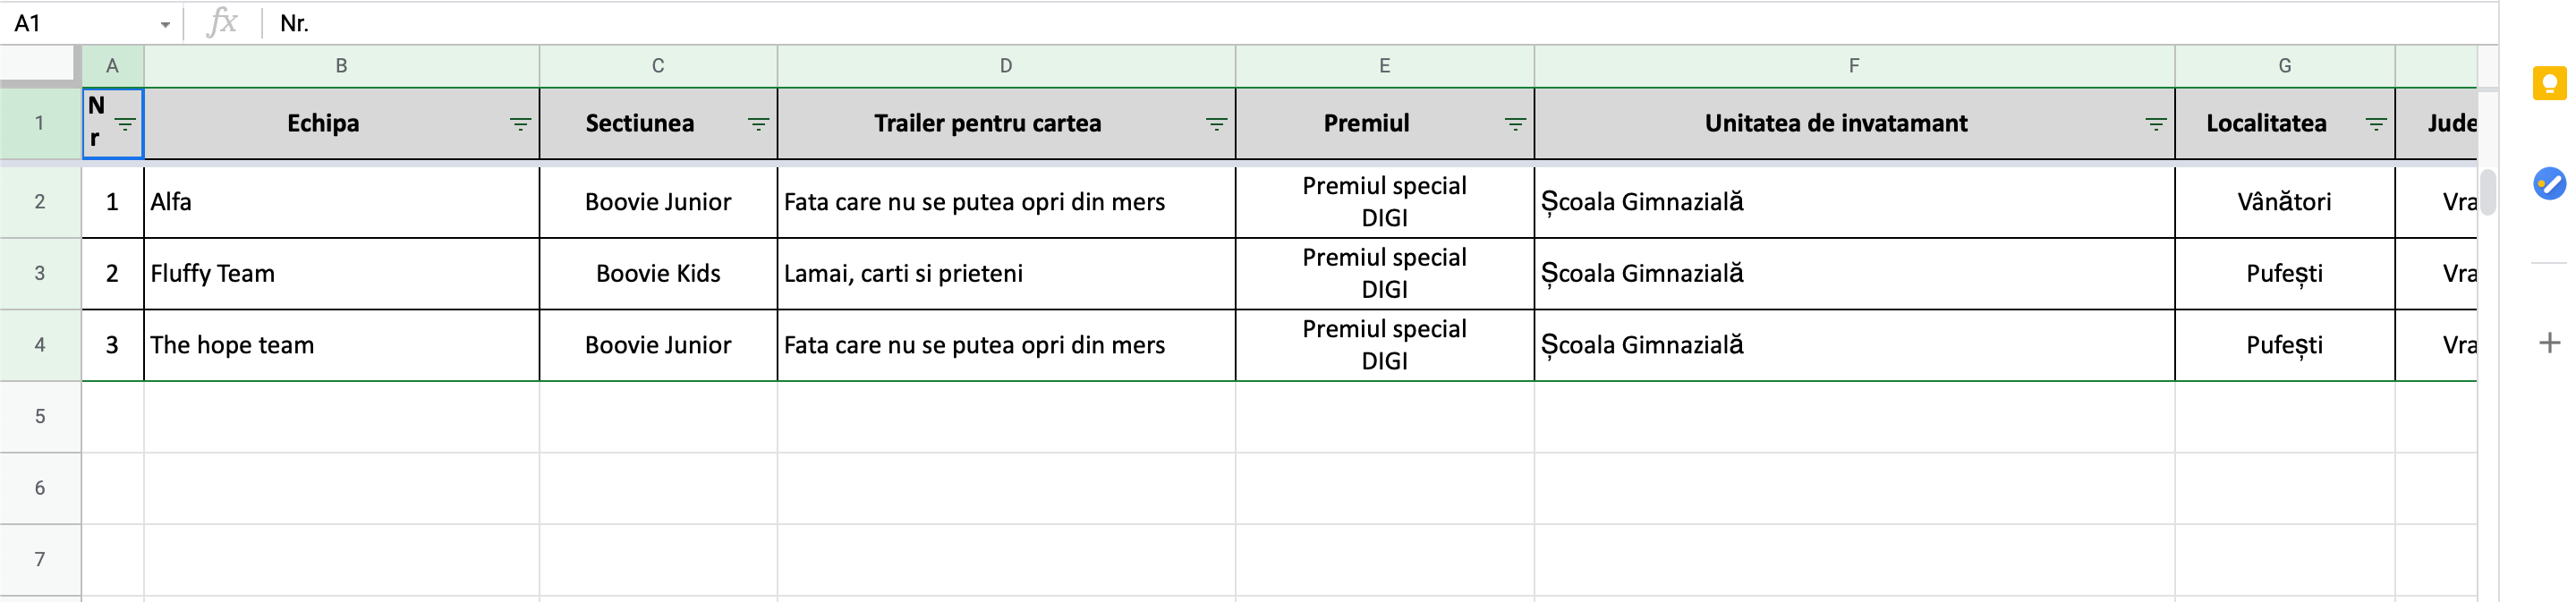Open the filter icon in Unitatea de invatamant header
Image resolution: width=2576 pixels, height=602 pixels.
point(2155,124)
